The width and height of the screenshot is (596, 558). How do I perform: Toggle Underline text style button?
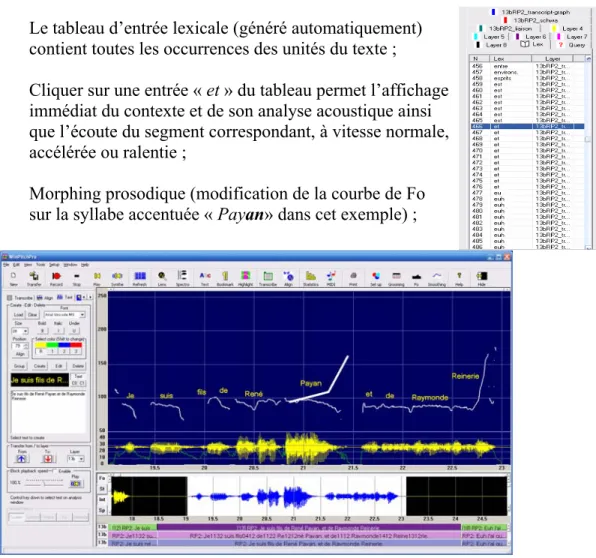click(x=74, y=331)
